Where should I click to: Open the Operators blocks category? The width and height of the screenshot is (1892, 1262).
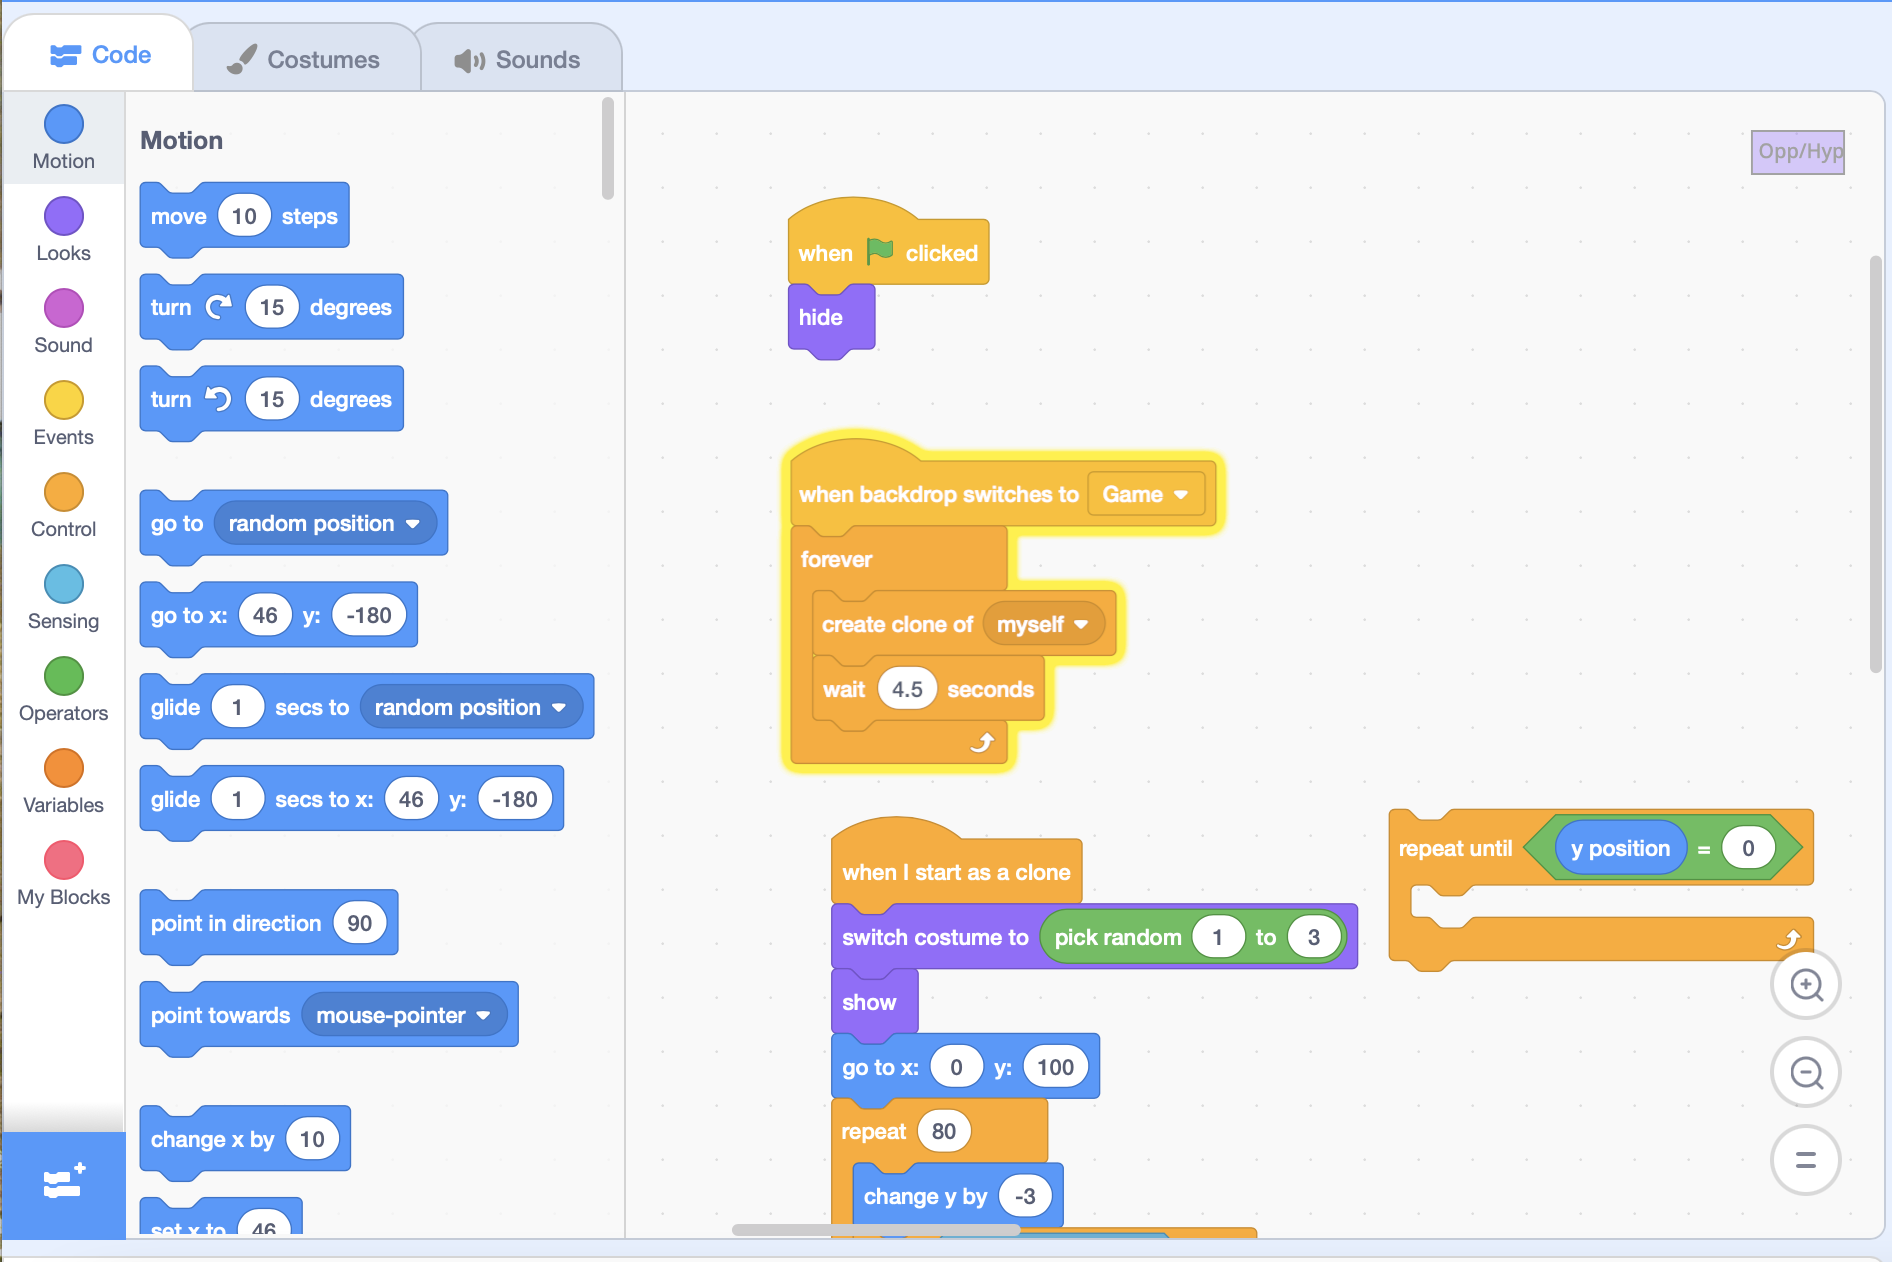(x=63, y=690)
